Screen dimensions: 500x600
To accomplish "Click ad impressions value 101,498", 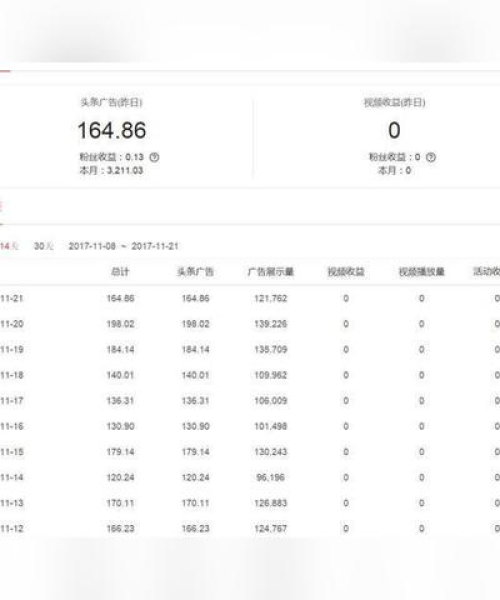I will click(x=270, y=426).
